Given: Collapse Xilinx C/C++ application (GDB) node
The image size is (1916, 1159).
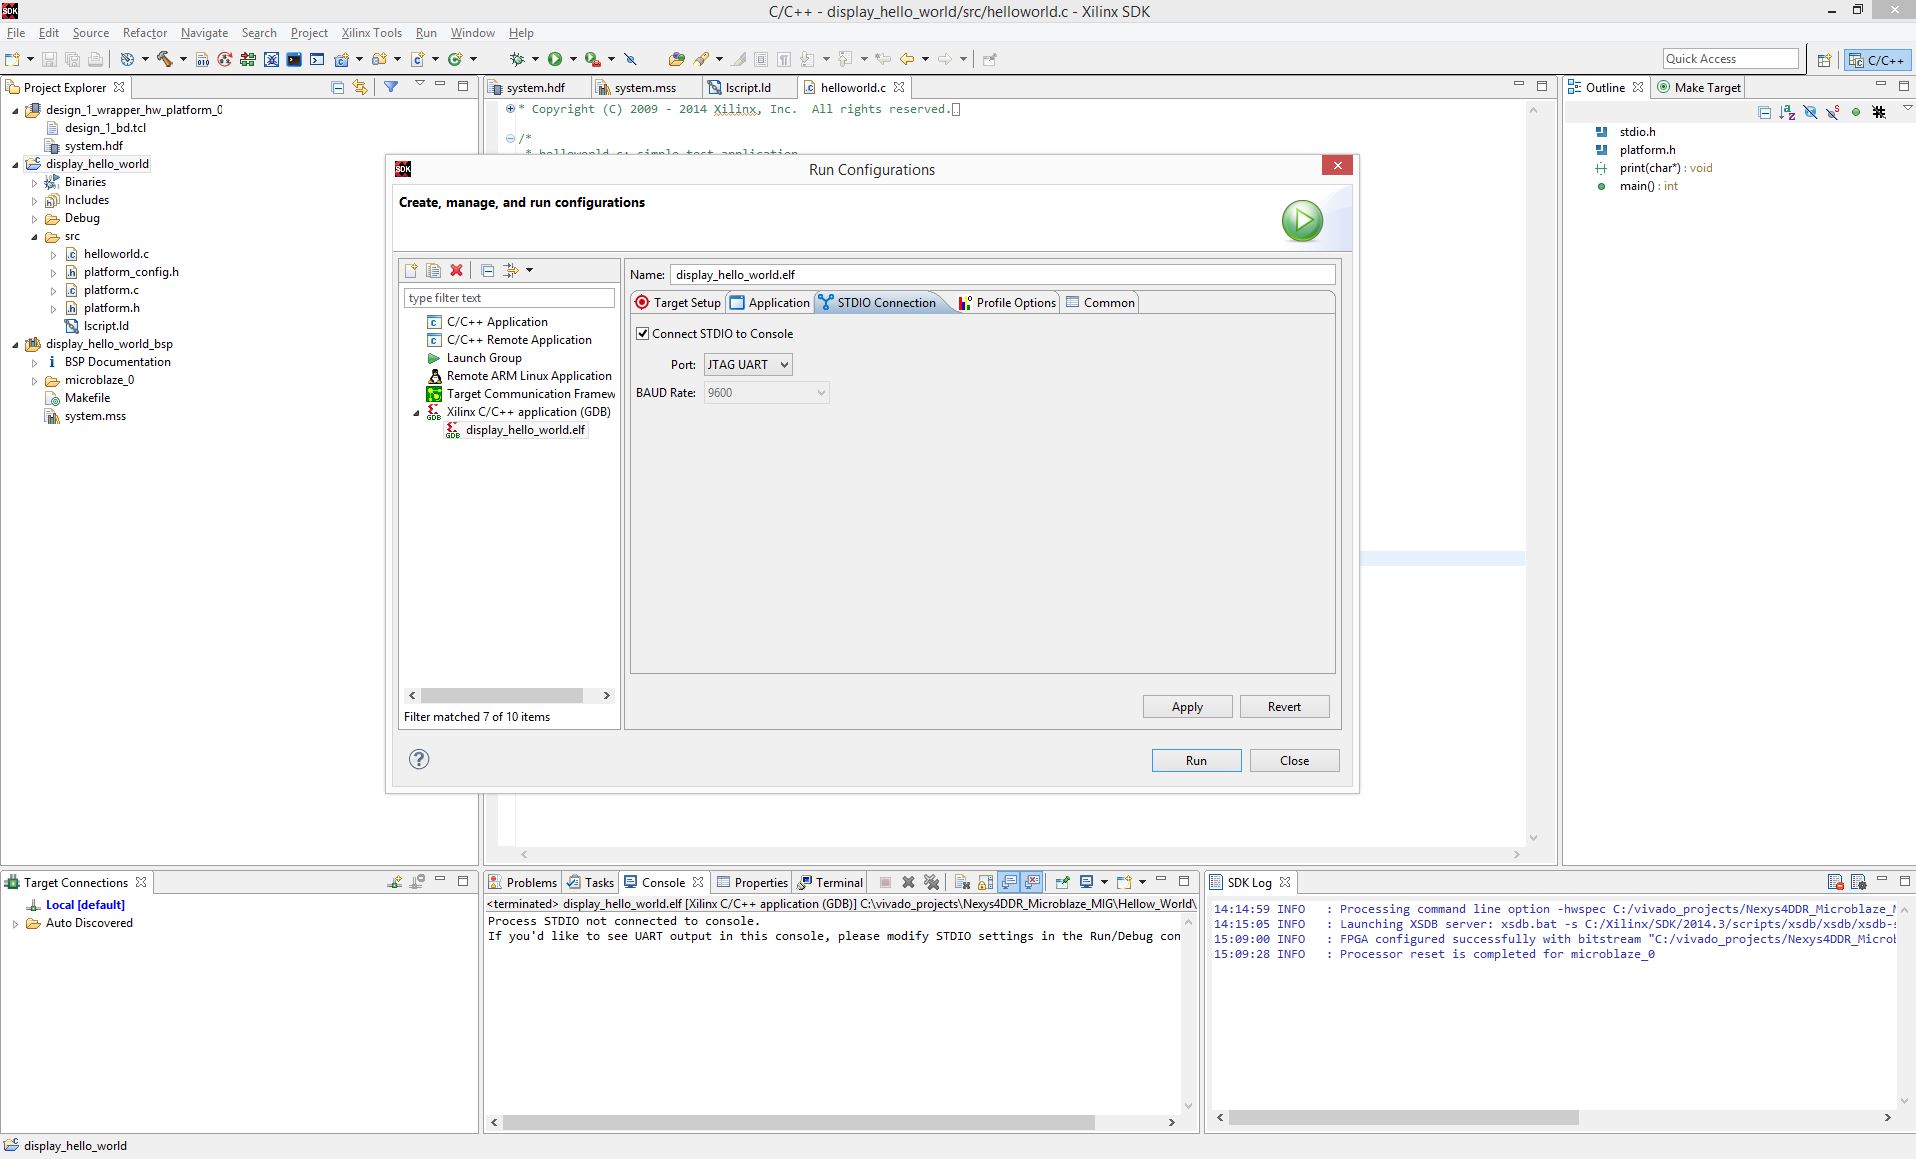Looking at the screenshot, I should pos(417,412).
